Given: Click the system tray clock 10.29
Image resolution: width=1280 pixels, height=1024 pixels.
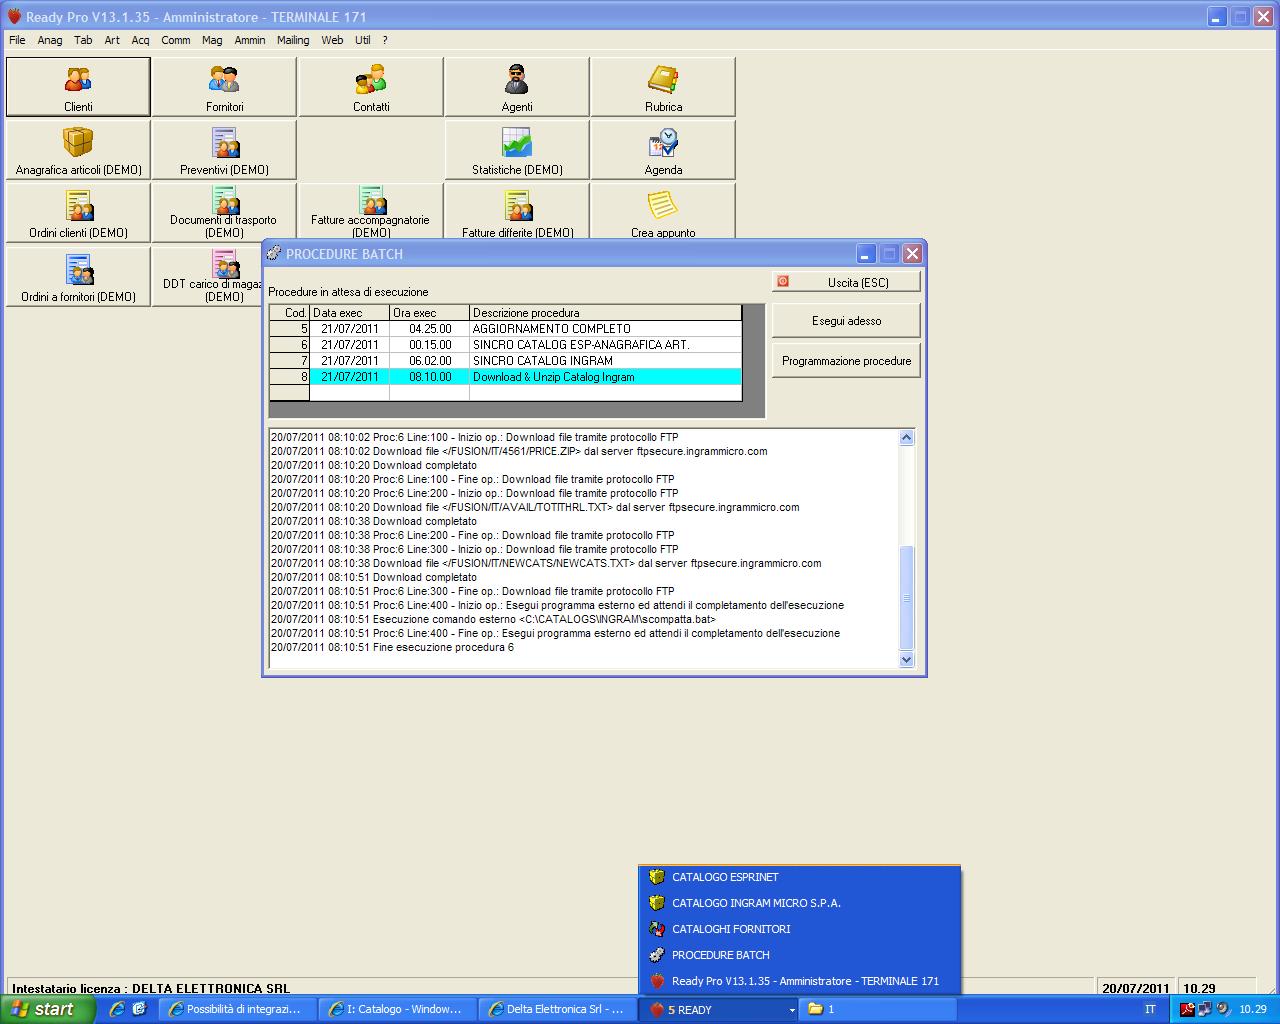Looking at the screenshot, I should (1253, 1009).
